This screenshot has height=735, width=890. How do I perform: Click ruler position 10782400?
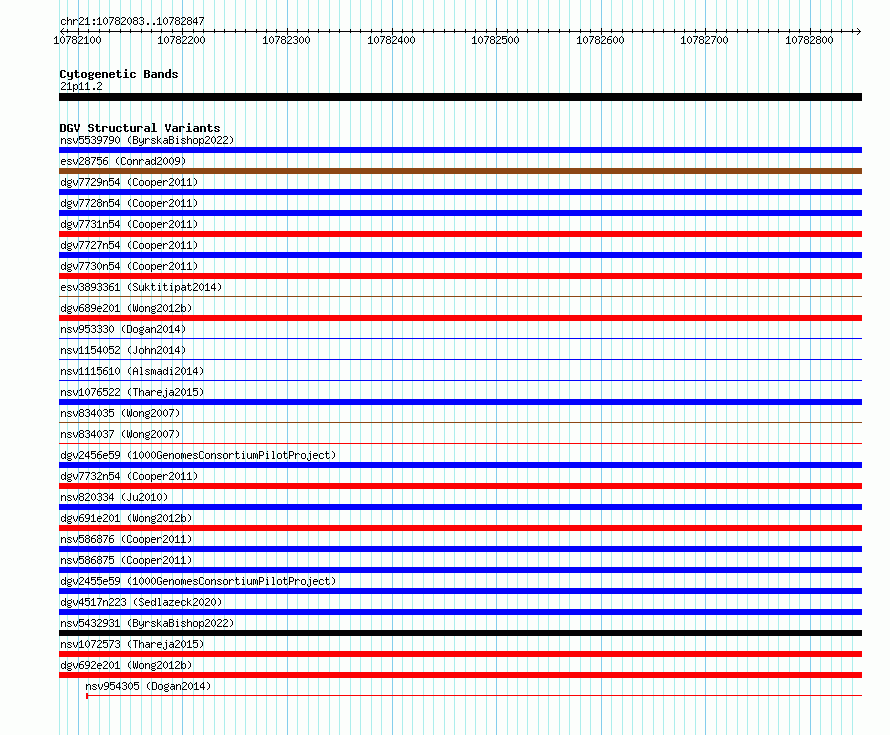click(391, 40)
